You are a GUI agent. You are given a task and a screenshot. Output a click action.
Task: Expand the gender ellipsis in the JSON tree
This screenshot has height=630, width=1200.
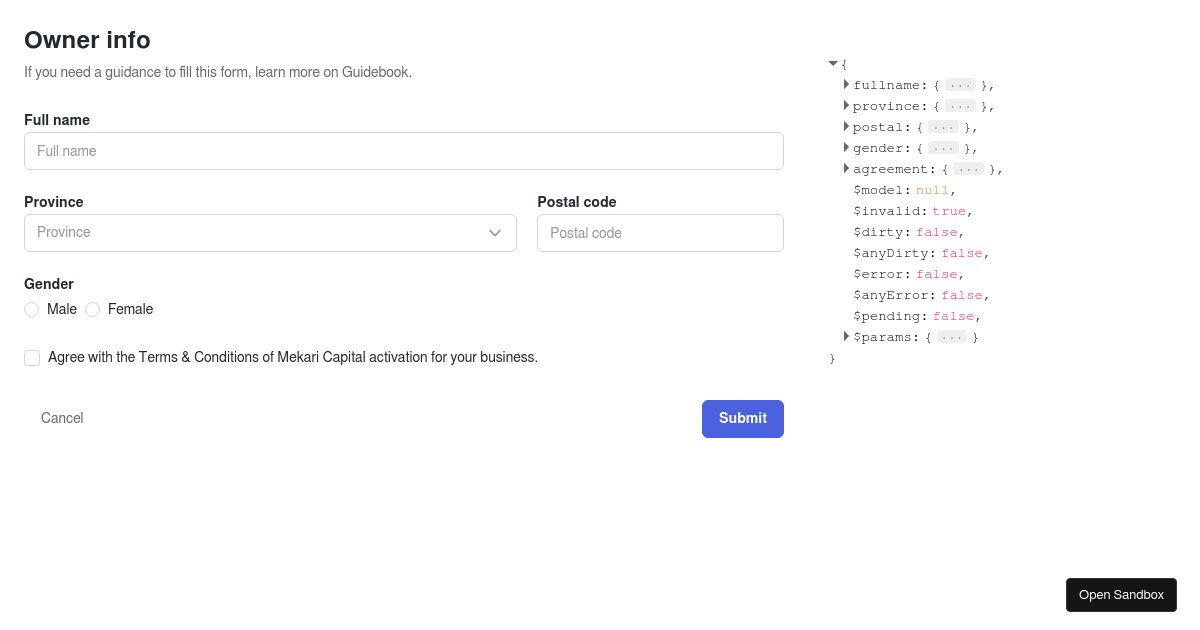[941, 148]
